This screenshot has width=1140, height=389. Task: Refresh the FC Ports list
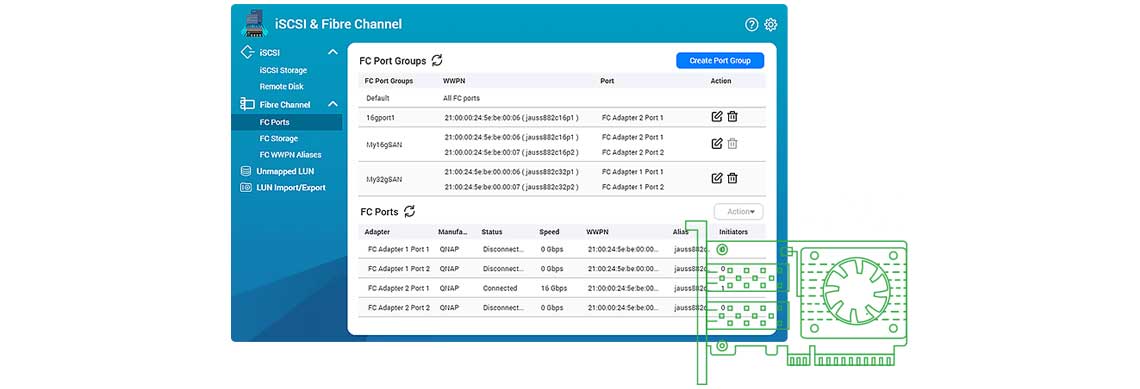point(409,212)
